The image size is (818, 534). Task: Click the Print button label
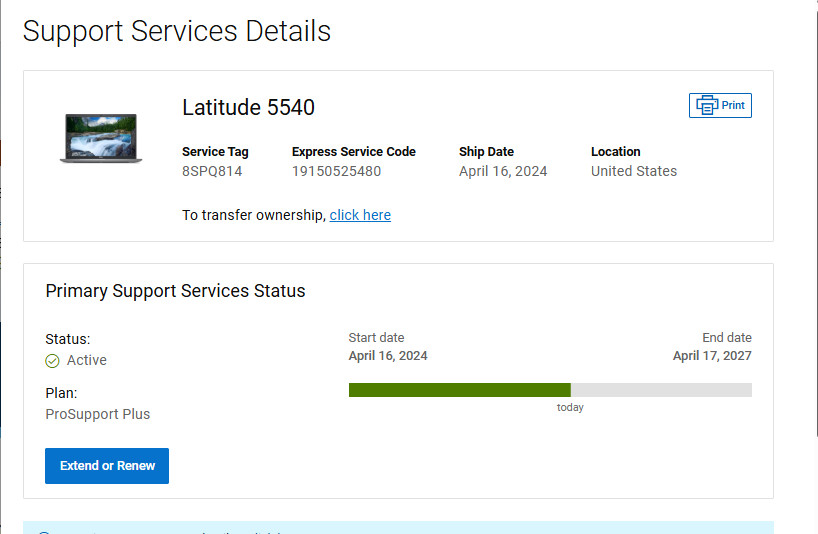733,105
